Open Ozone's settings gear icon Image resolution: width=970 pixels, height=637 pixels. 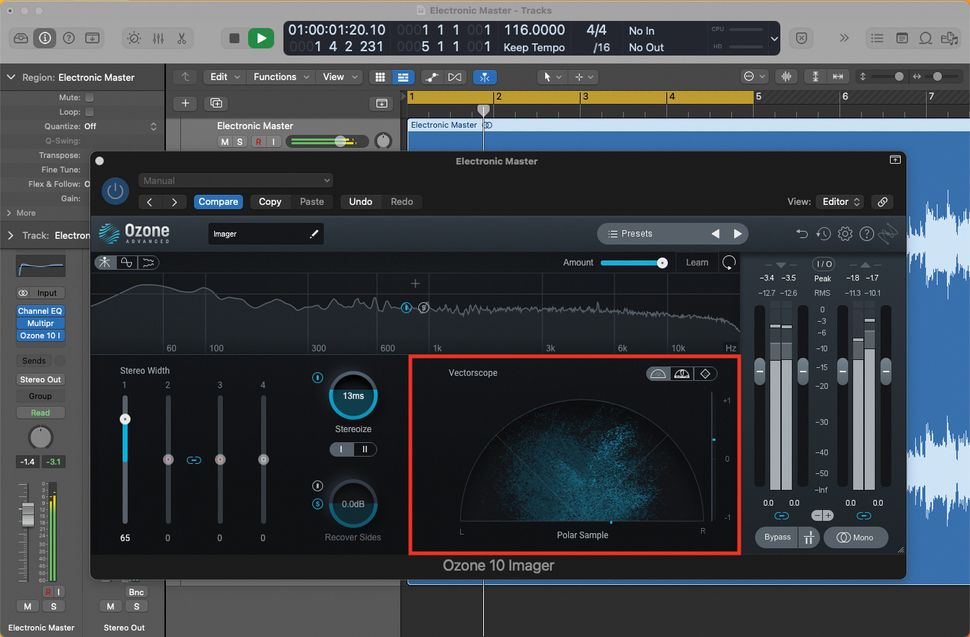844,233
